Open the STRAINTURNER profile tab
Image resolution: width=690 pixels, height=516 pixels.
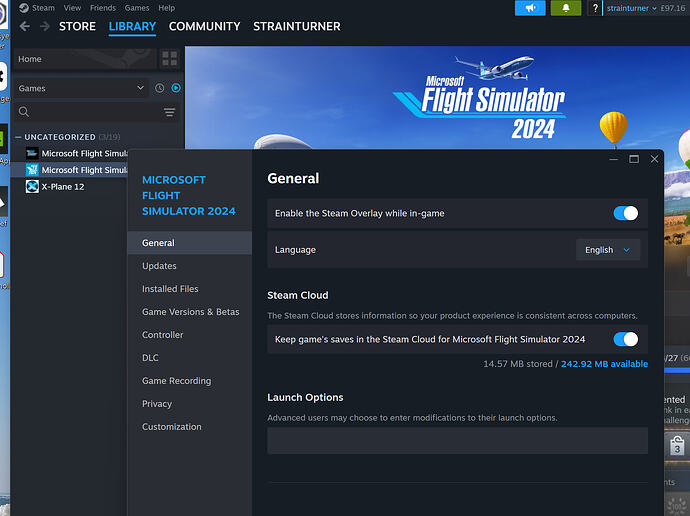(x=297, y=26)
